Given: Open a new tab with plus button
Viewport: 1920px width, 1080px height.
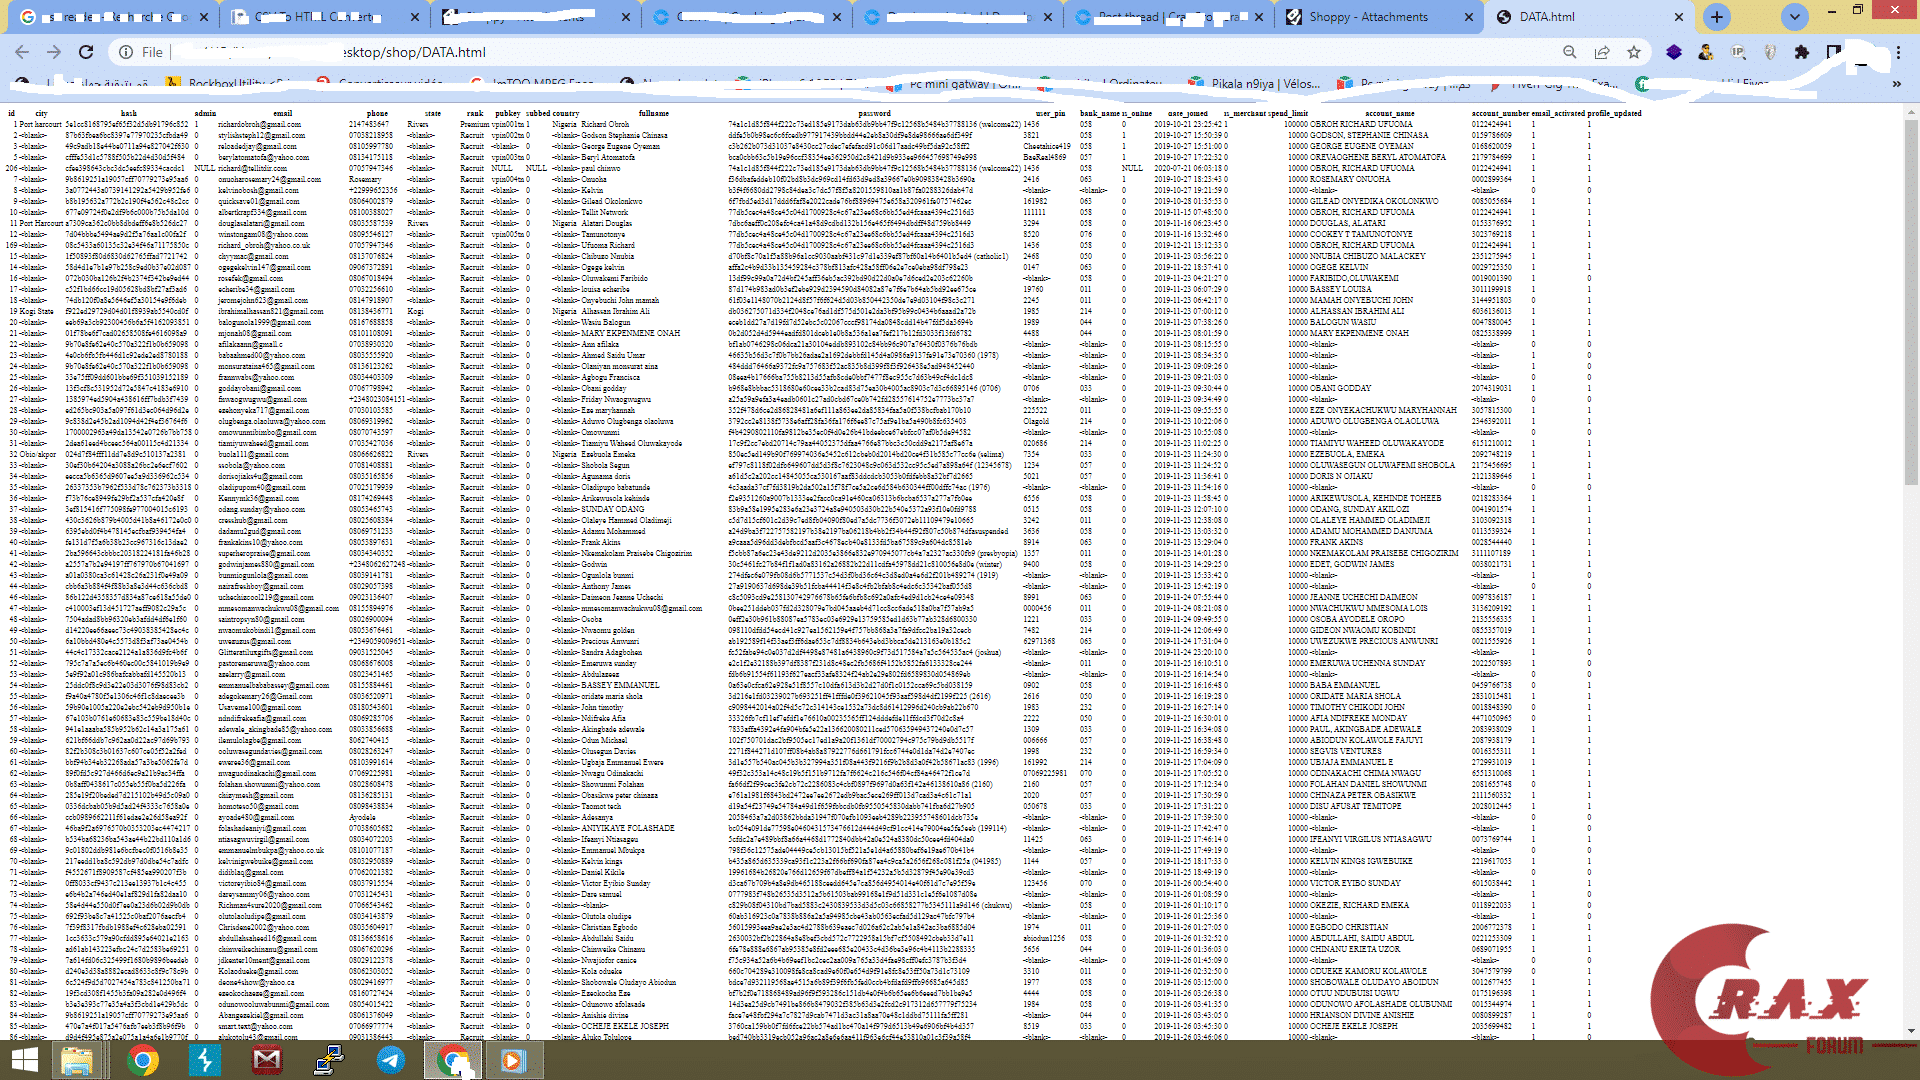Looking at the screenshot, I should pos(1717,17).
